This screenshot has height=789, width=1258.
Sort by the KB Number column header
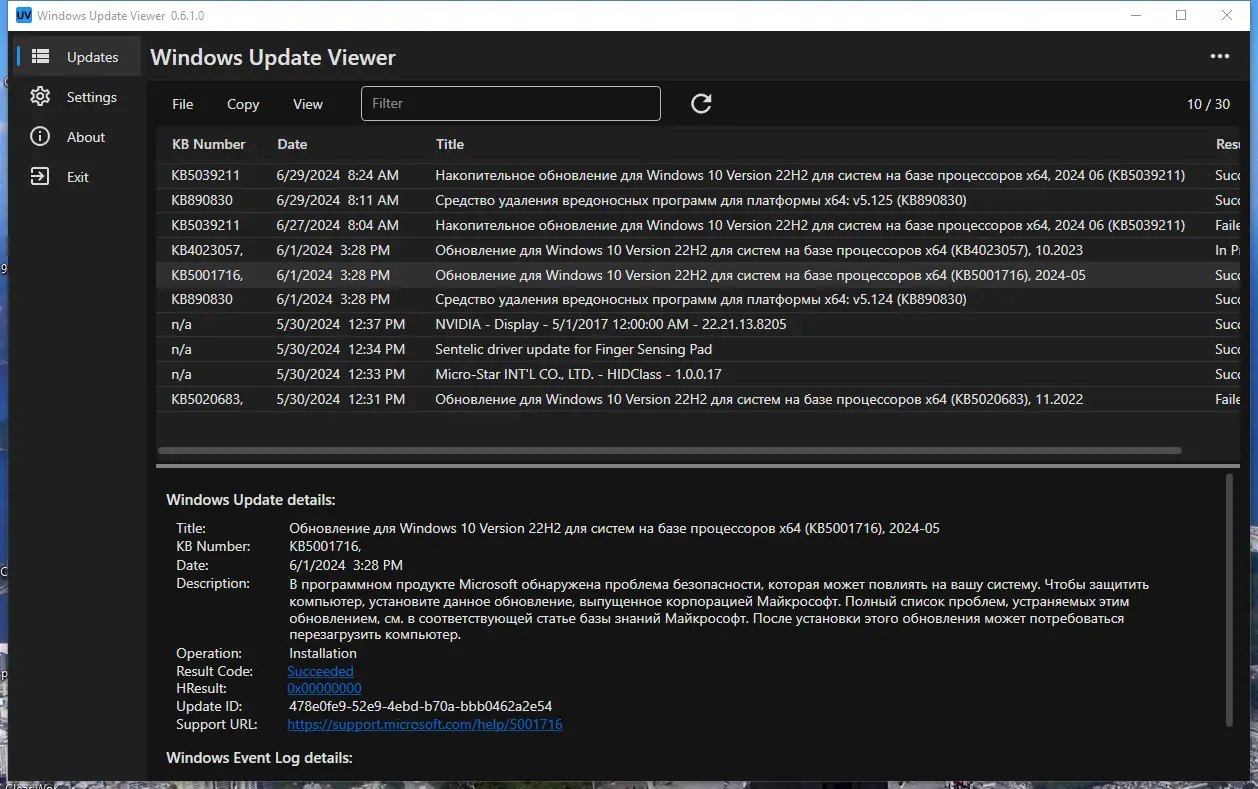(x=208, y=144)
